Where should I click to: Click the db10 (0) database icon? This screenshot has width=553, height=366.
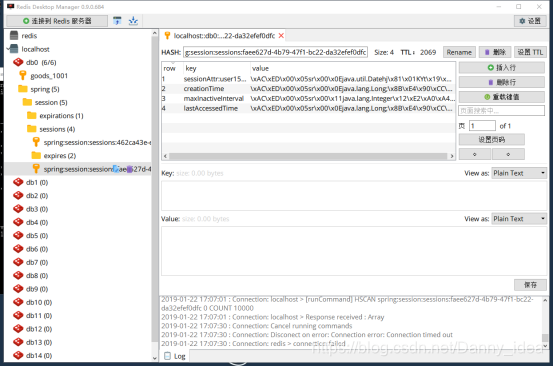coord(18,302)
